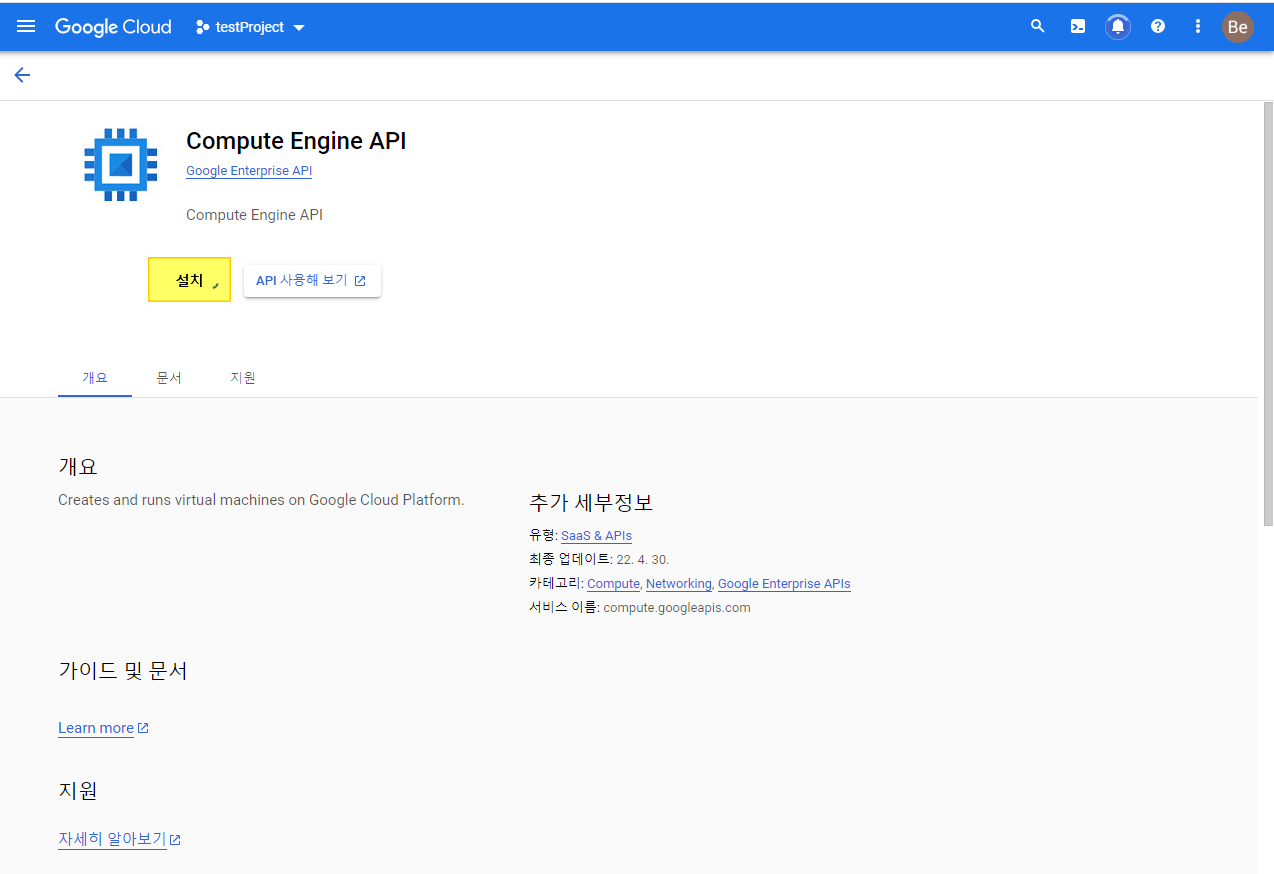Click the Compute Engine API title text

[x=296, y=141]
